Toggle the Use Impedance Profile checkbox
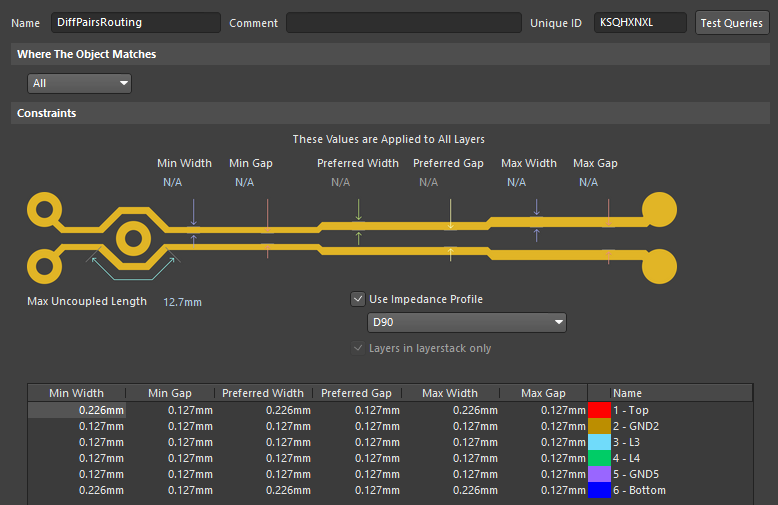The width and height of the screenshot is (778, 505). [358, 299]
